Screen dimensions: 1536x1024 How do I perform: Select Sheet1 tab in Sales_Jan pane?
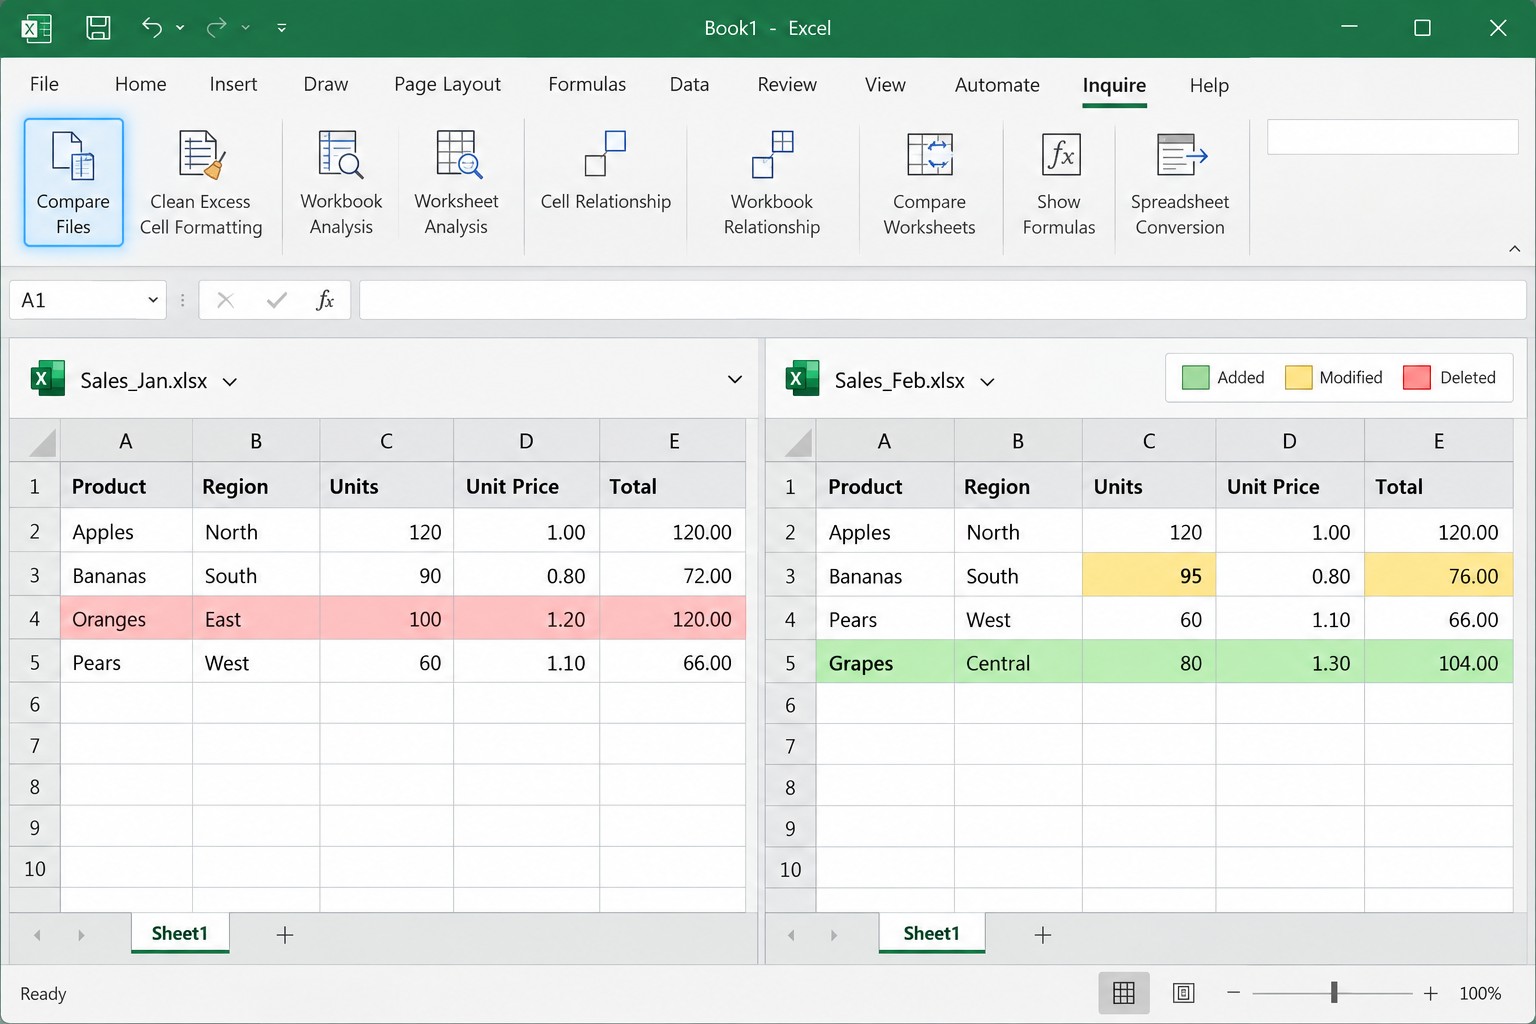(x=180, y=934)
